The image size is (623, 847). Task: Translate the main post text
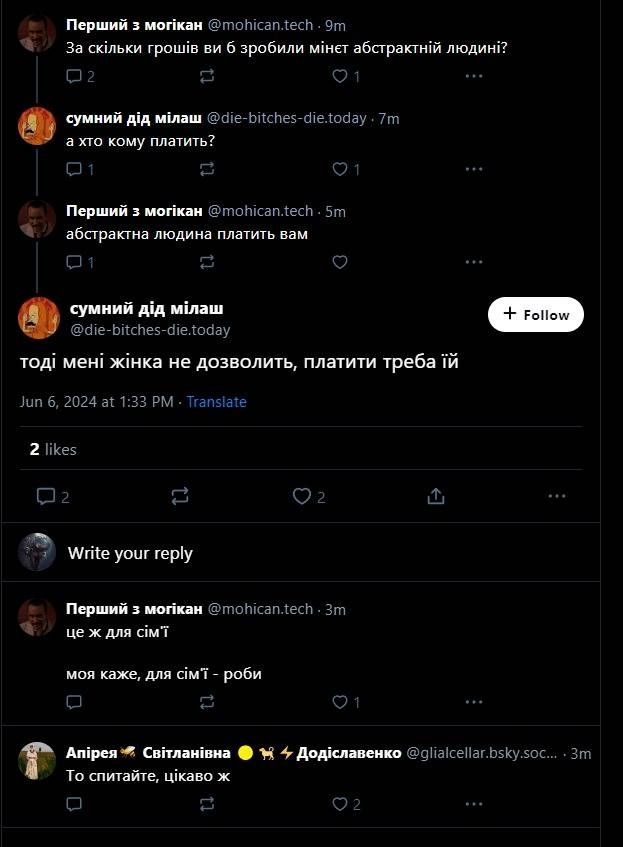[216, 402]
